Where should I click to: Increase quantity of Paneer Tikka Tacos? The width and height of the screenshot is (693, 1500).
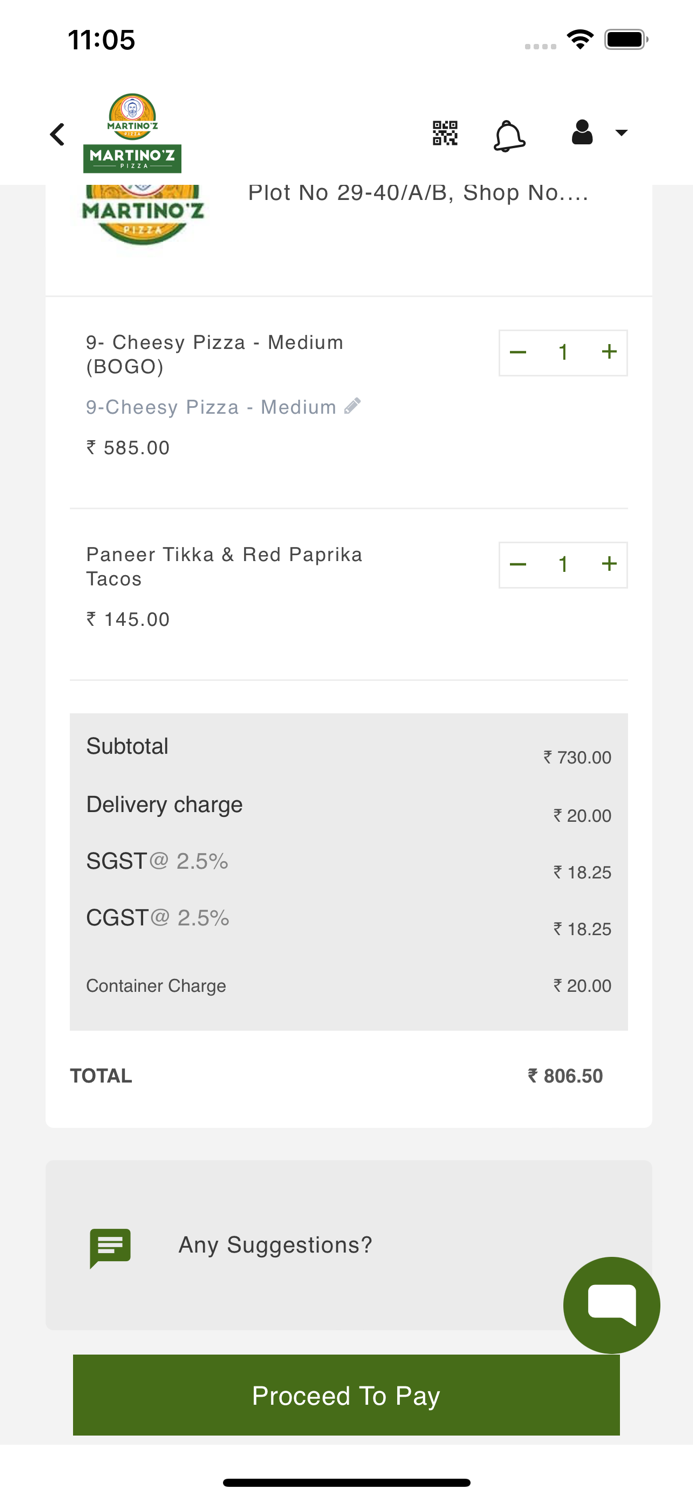(609, 564)
